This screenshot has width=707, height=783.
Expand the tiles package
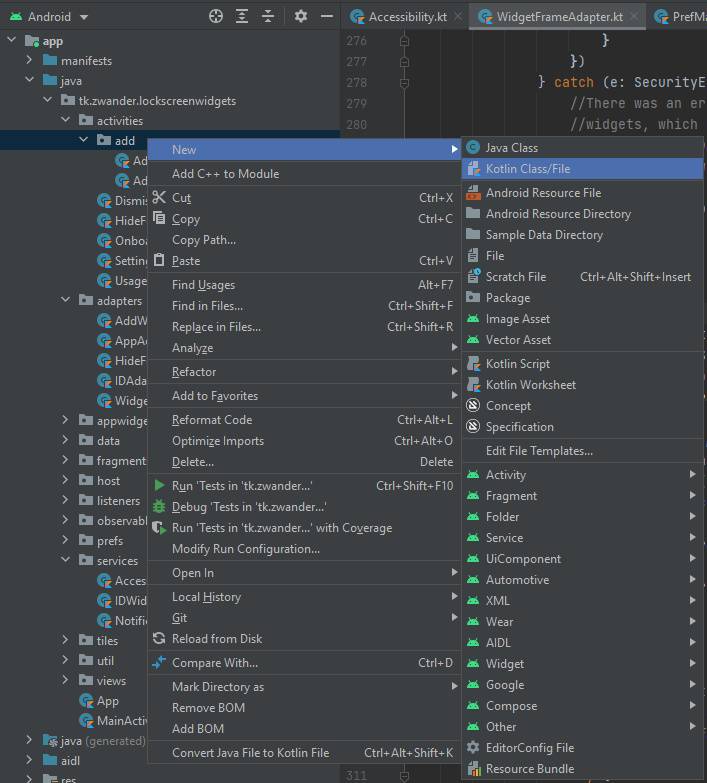(65, 639)
